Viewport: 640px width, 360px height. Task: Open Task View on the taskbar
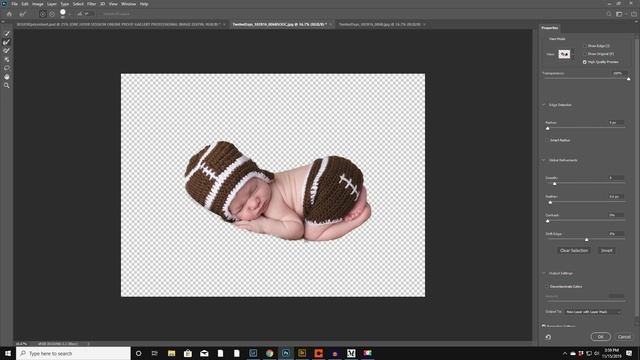(155, 353)
